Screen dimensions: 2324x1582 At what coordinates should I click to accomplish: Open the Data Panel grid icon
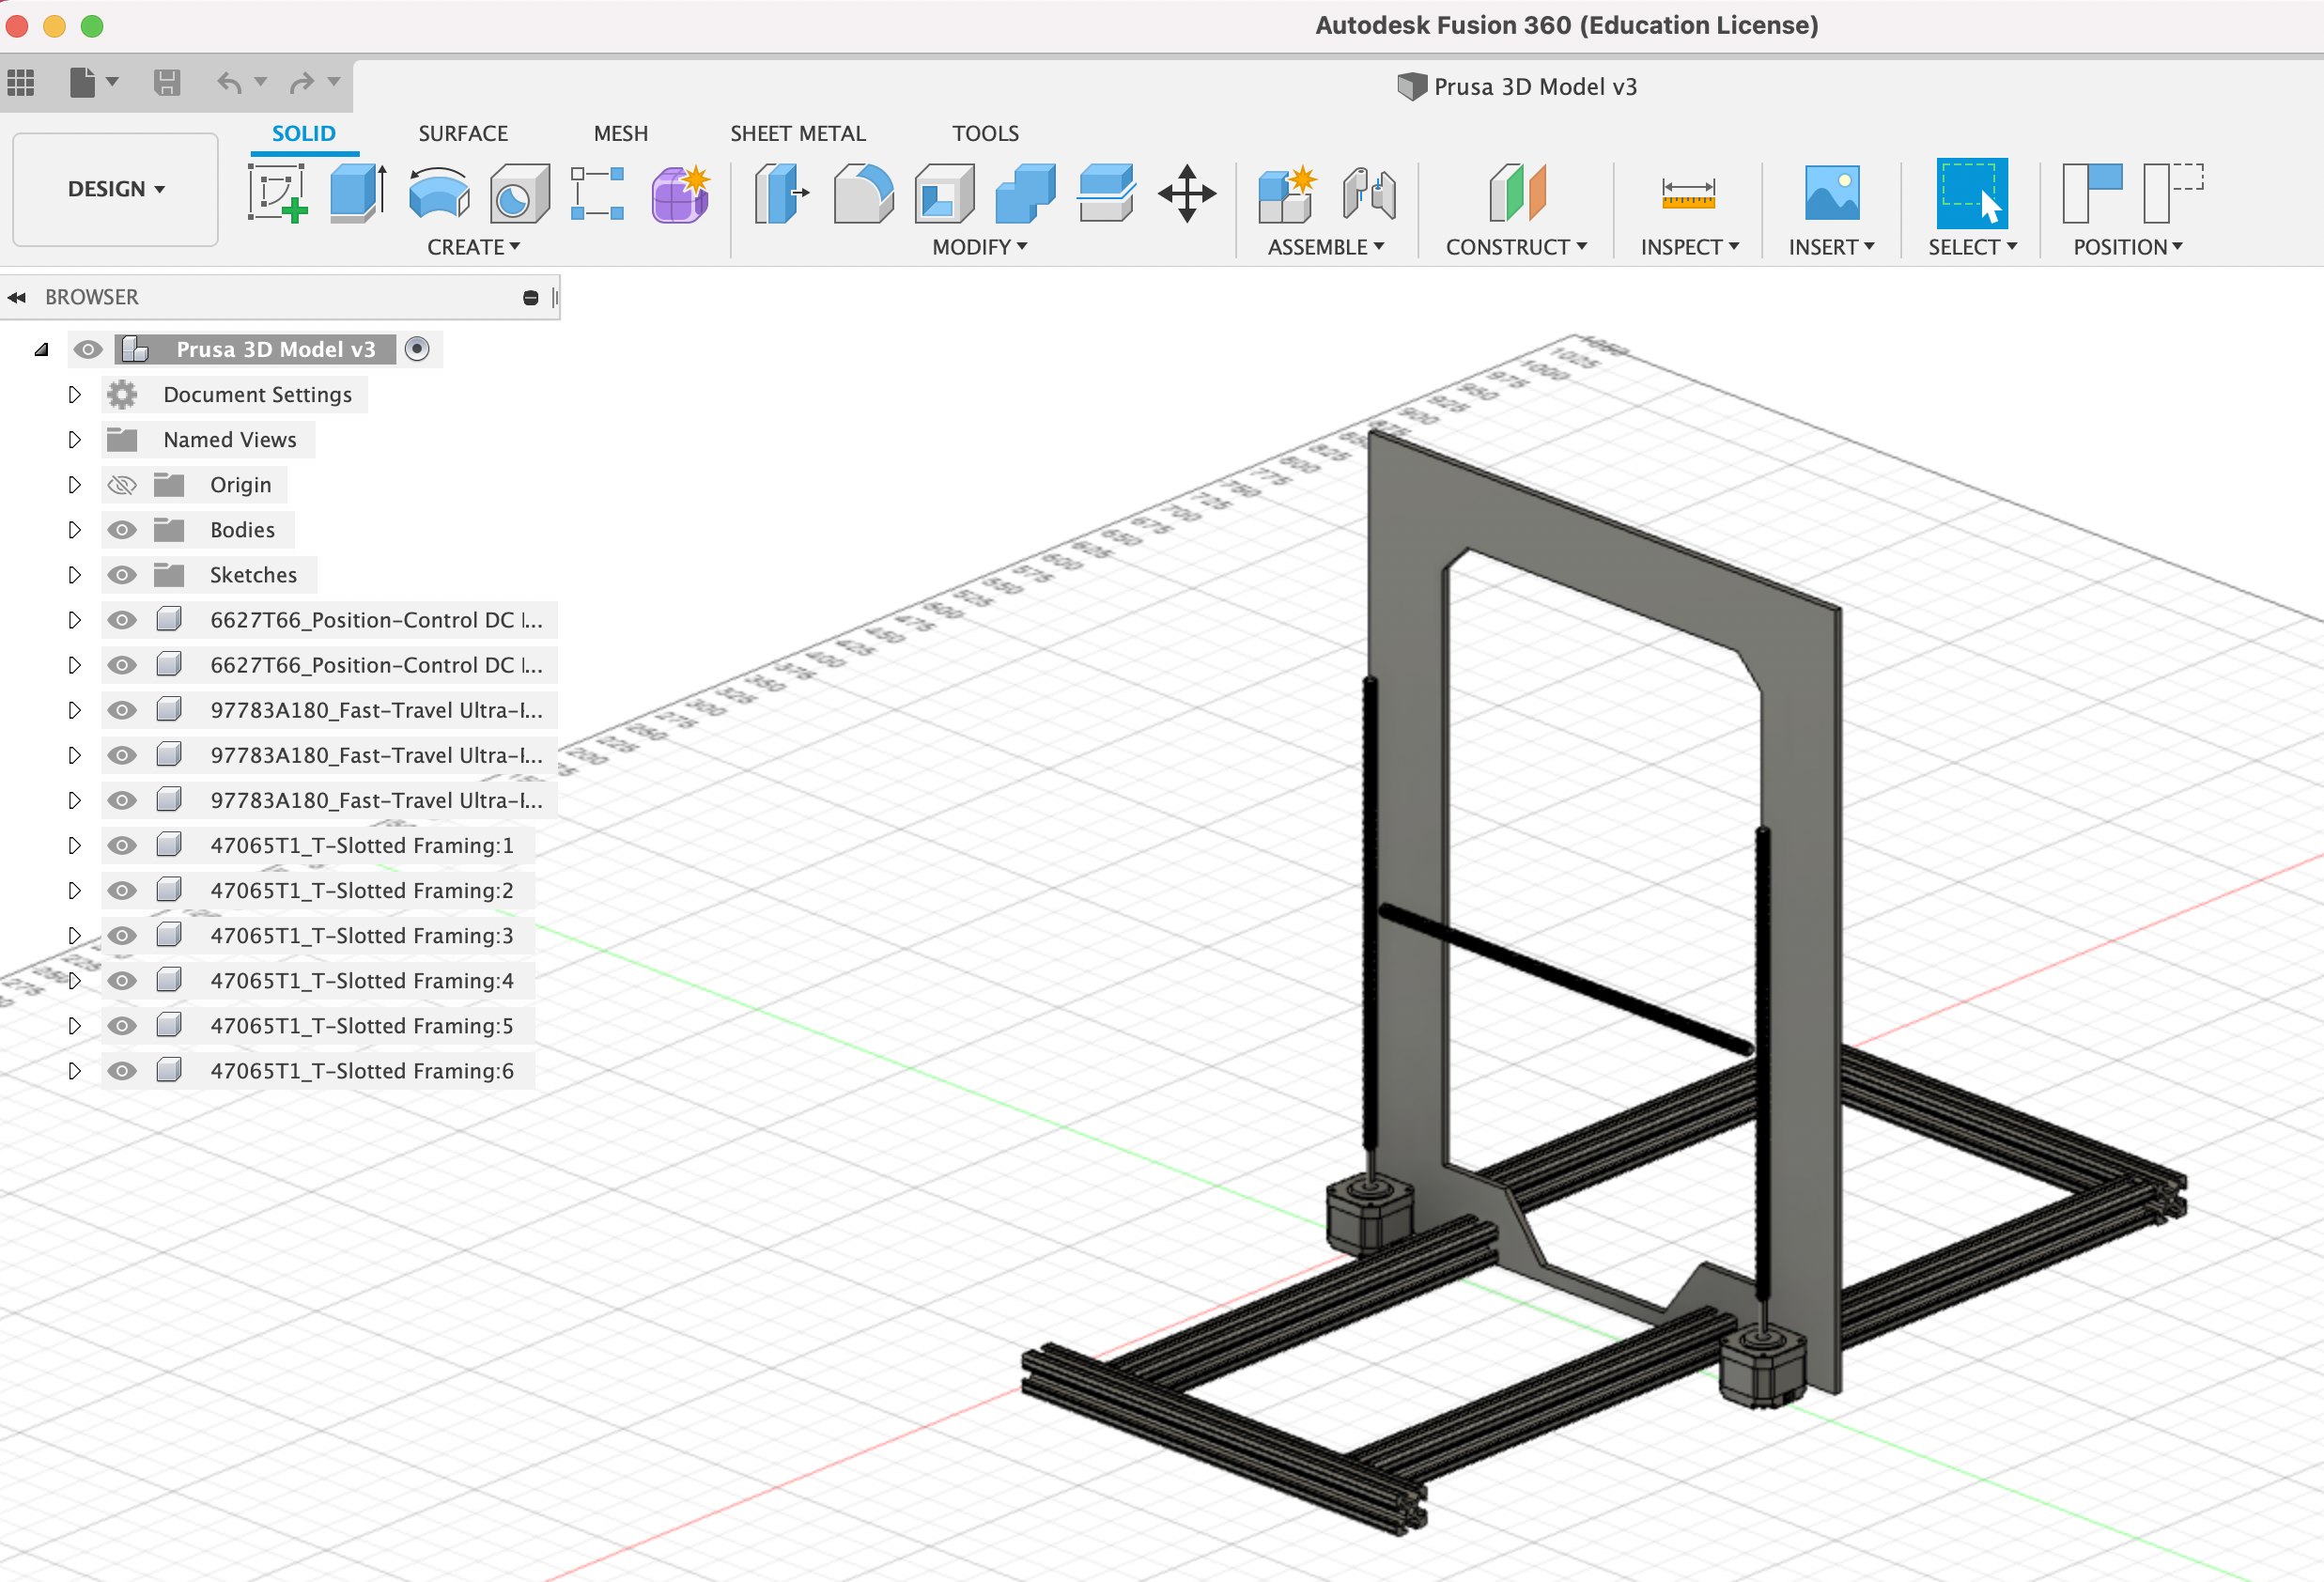[21, 82]
